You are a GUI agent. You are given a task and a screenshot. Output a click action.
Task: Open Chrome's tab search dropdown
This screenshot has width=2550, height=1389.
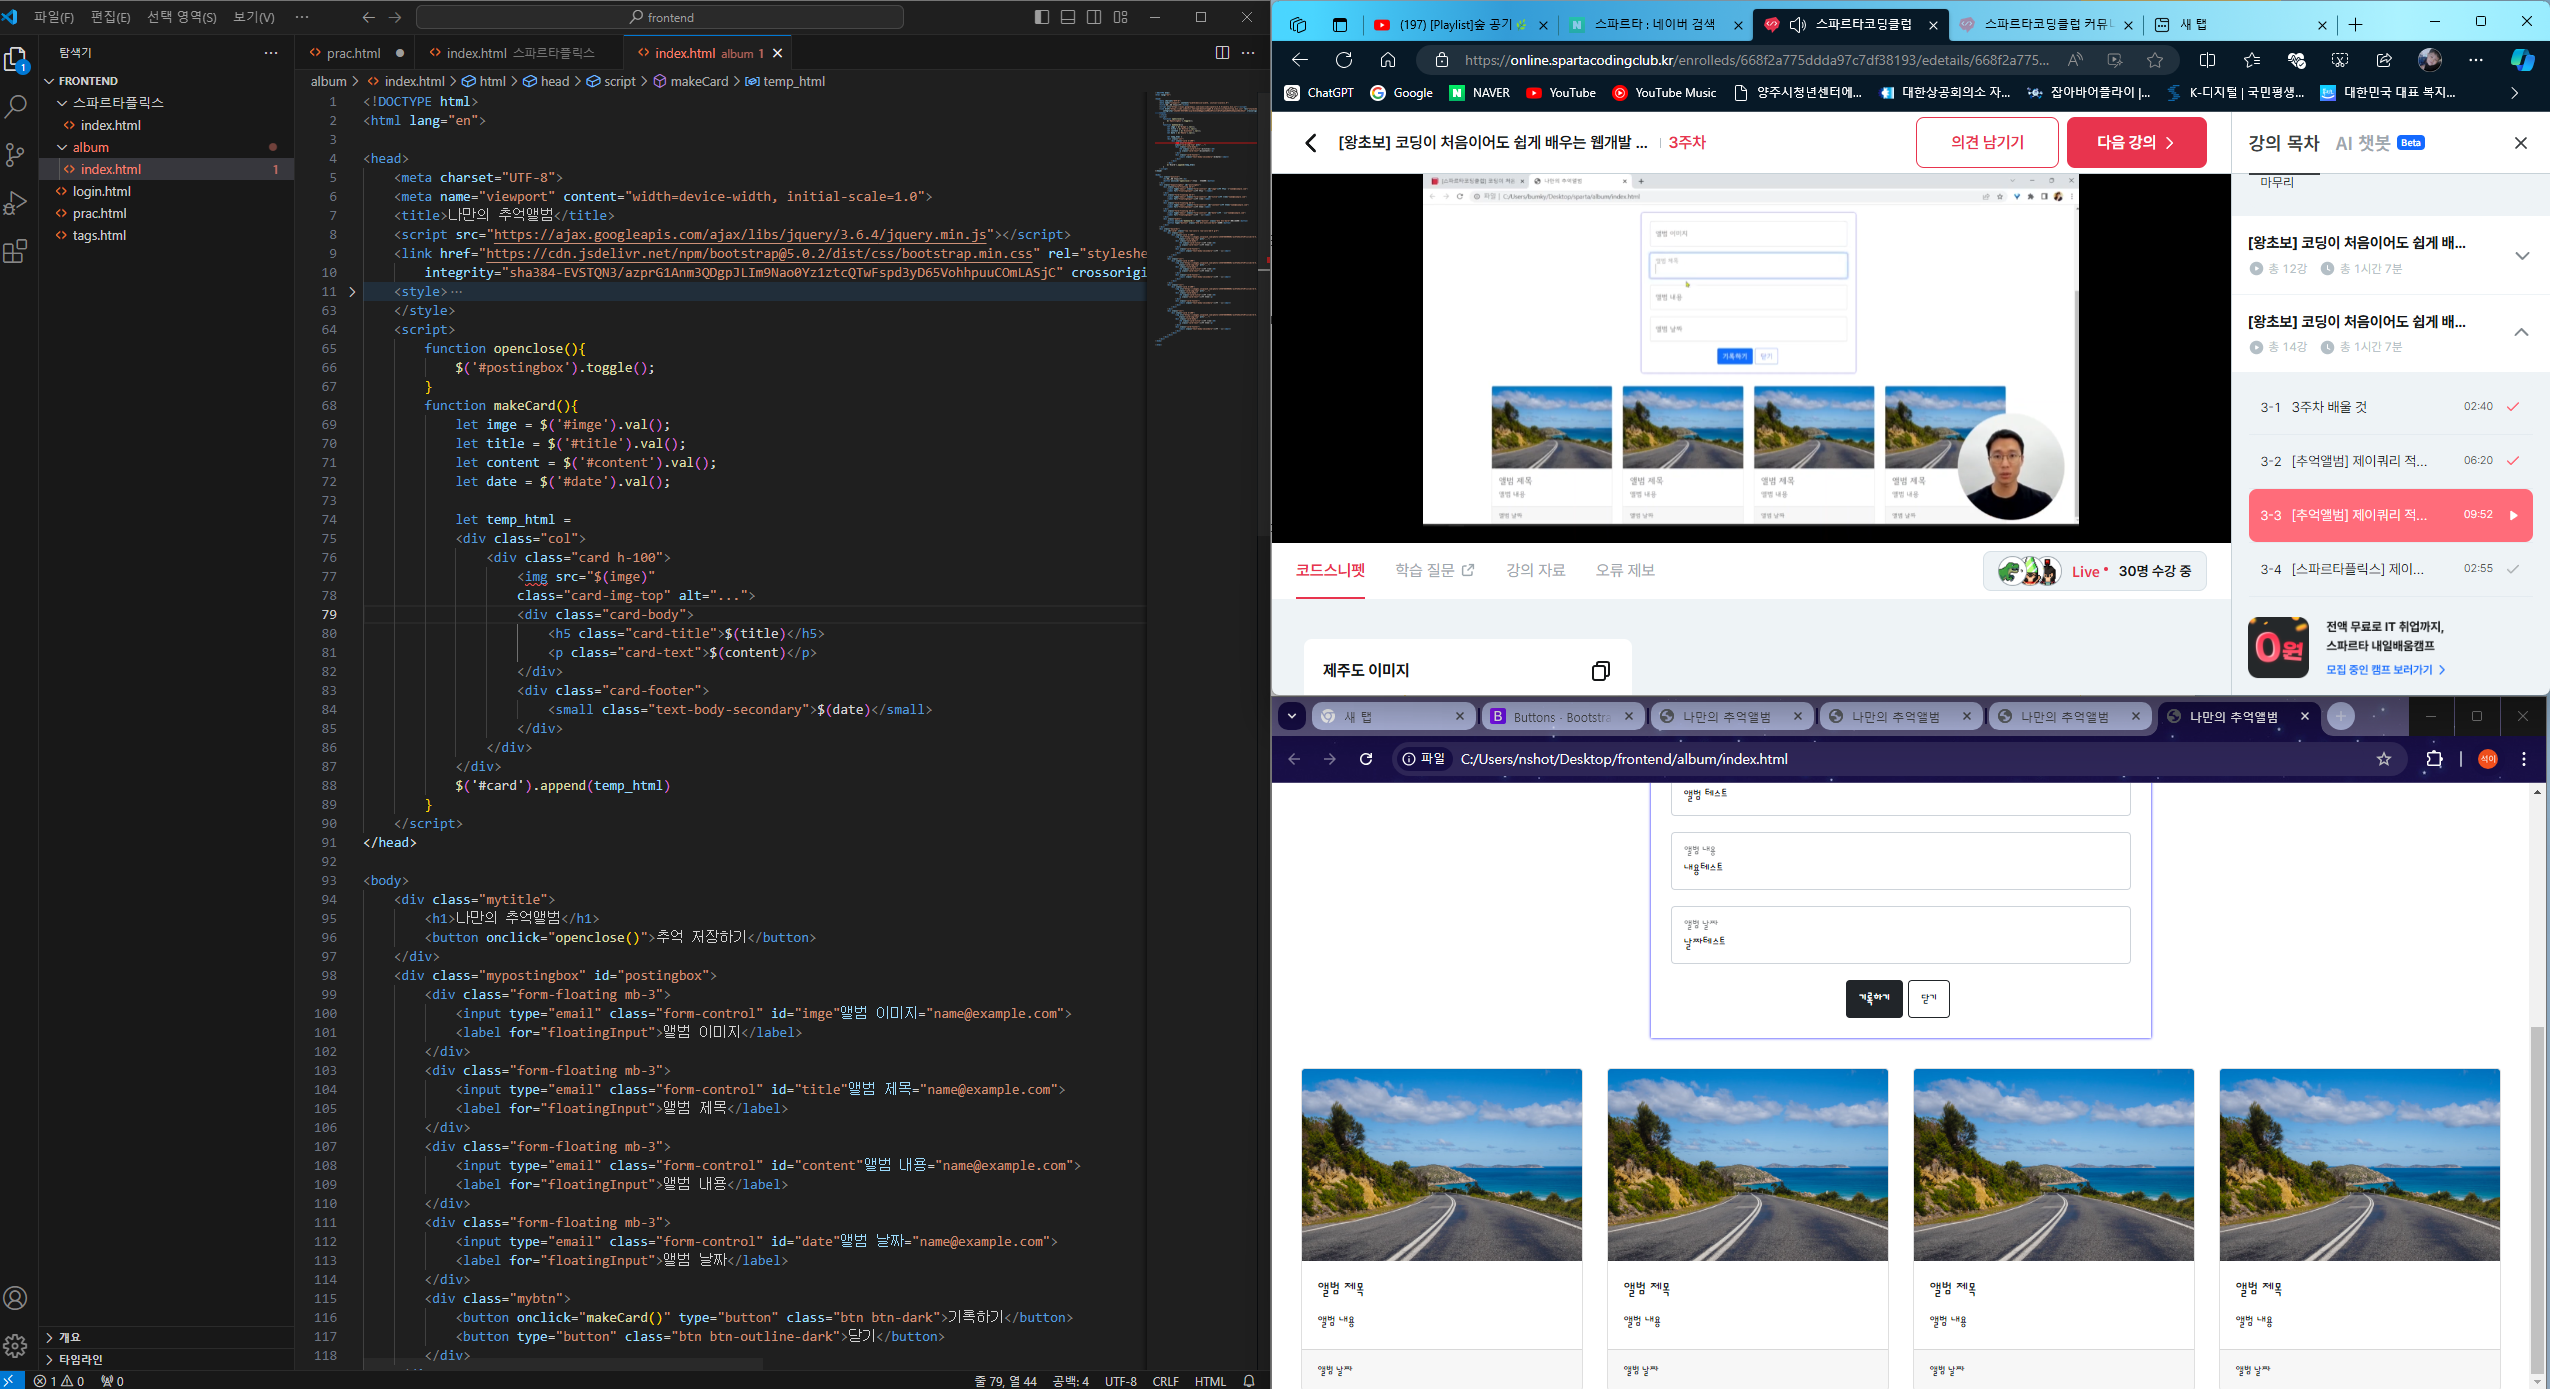1292,716
